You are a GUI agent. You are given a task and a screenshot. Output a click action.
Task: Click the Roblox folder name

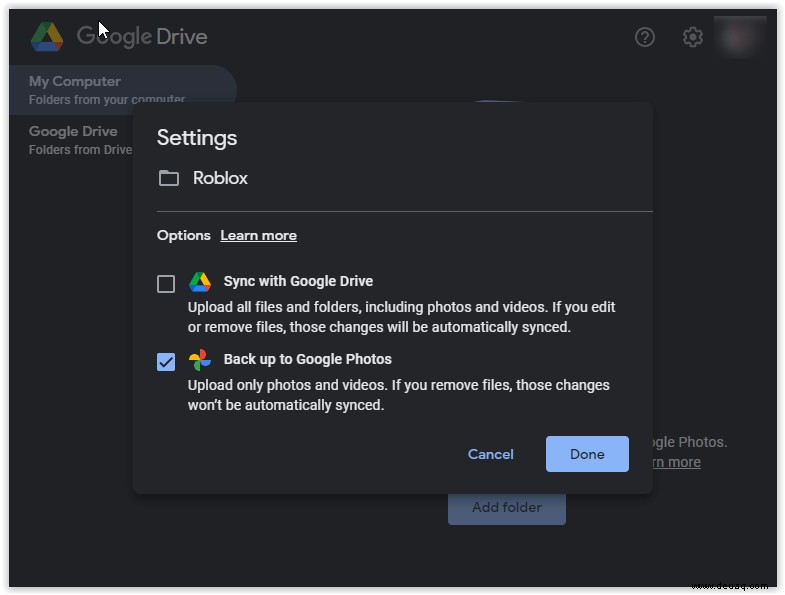point(220,178)
